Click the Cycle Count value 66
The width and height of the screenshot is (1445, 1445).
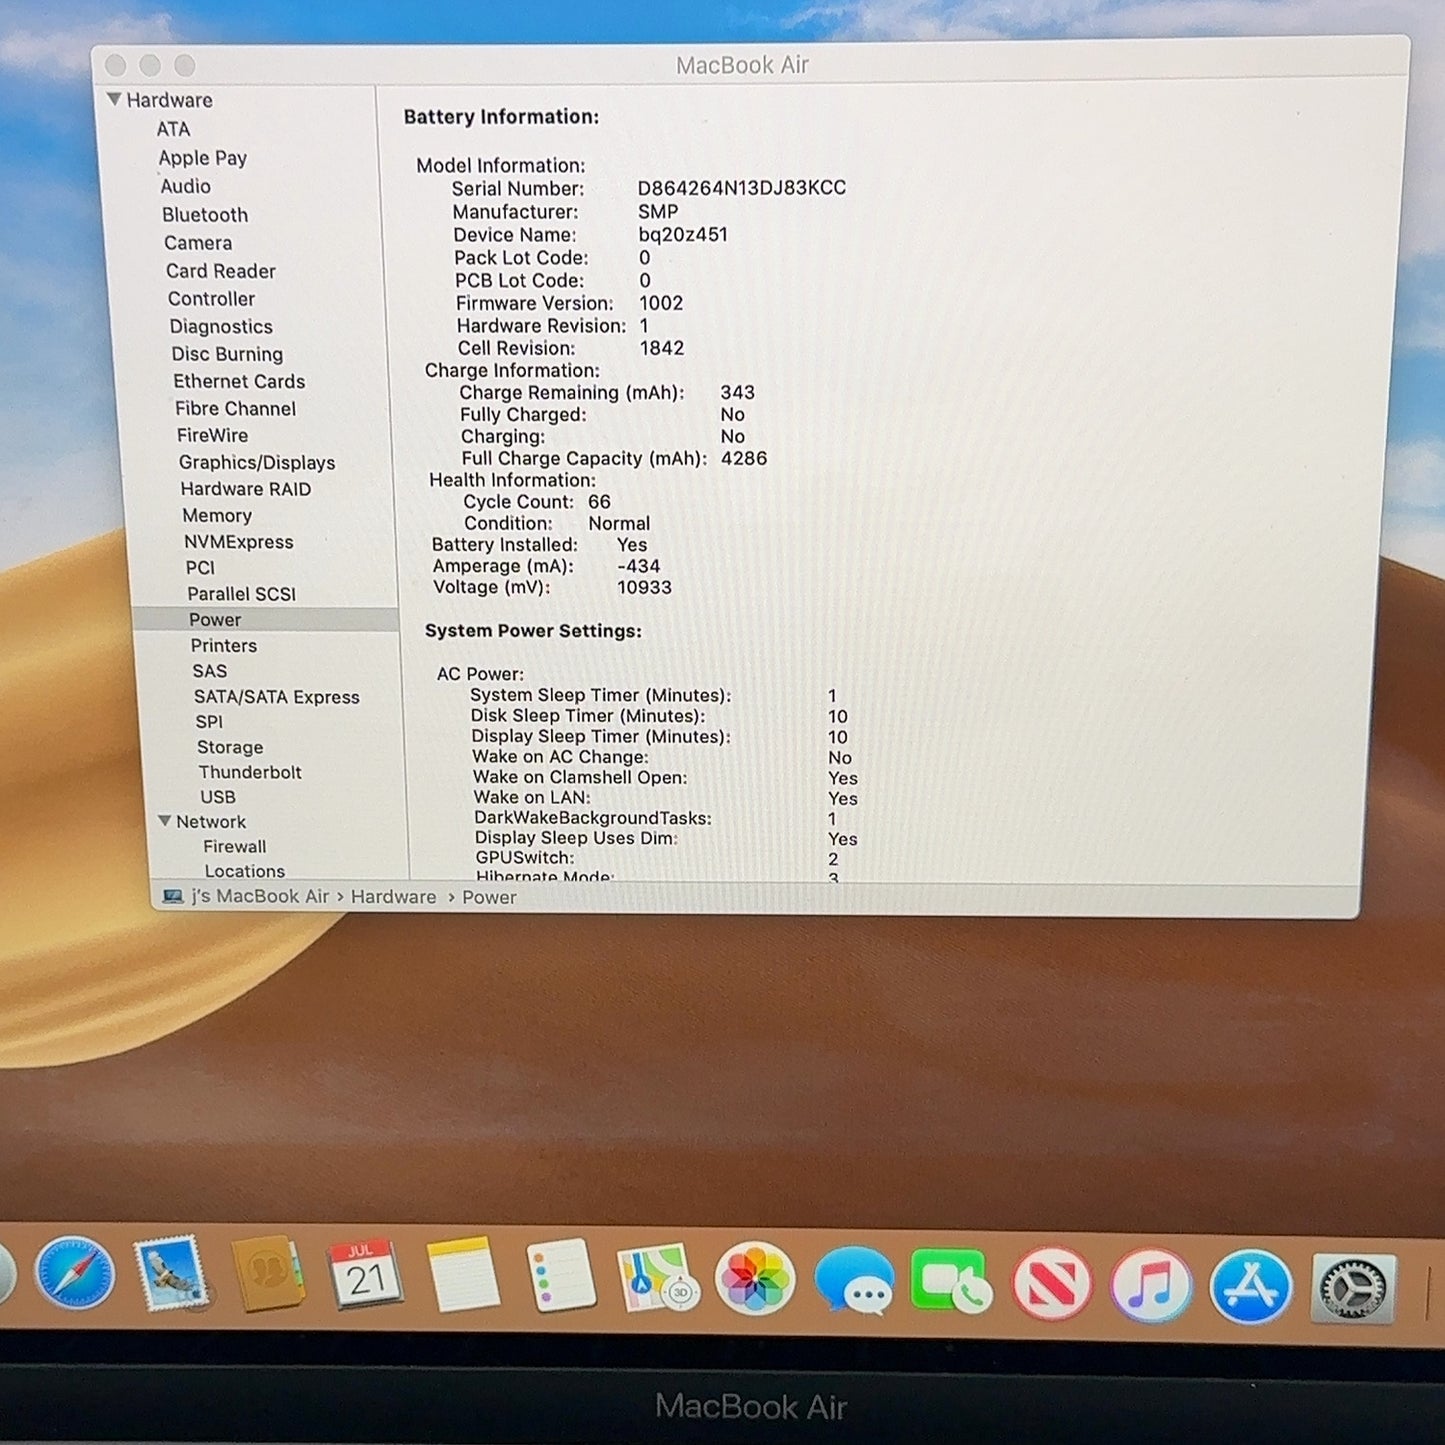point(599,502)
